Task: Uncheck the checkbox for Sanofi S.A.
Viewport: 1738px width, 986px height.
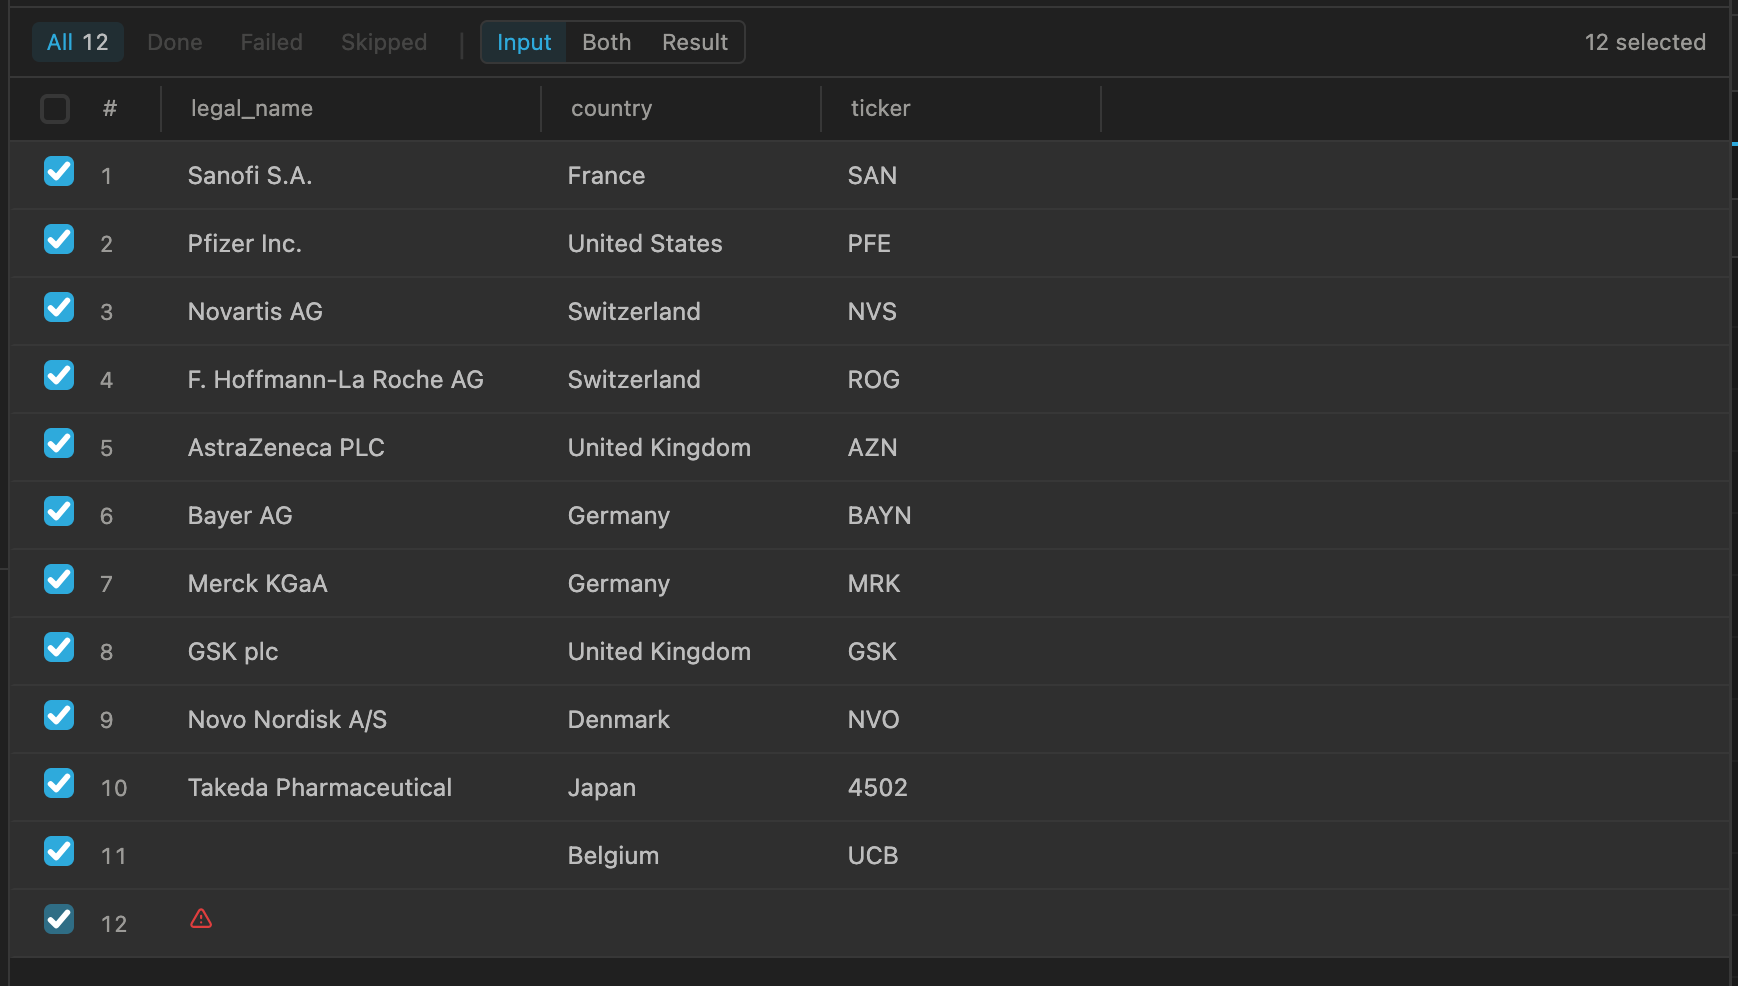Action: pyautogui.click(x=59, y=172)
